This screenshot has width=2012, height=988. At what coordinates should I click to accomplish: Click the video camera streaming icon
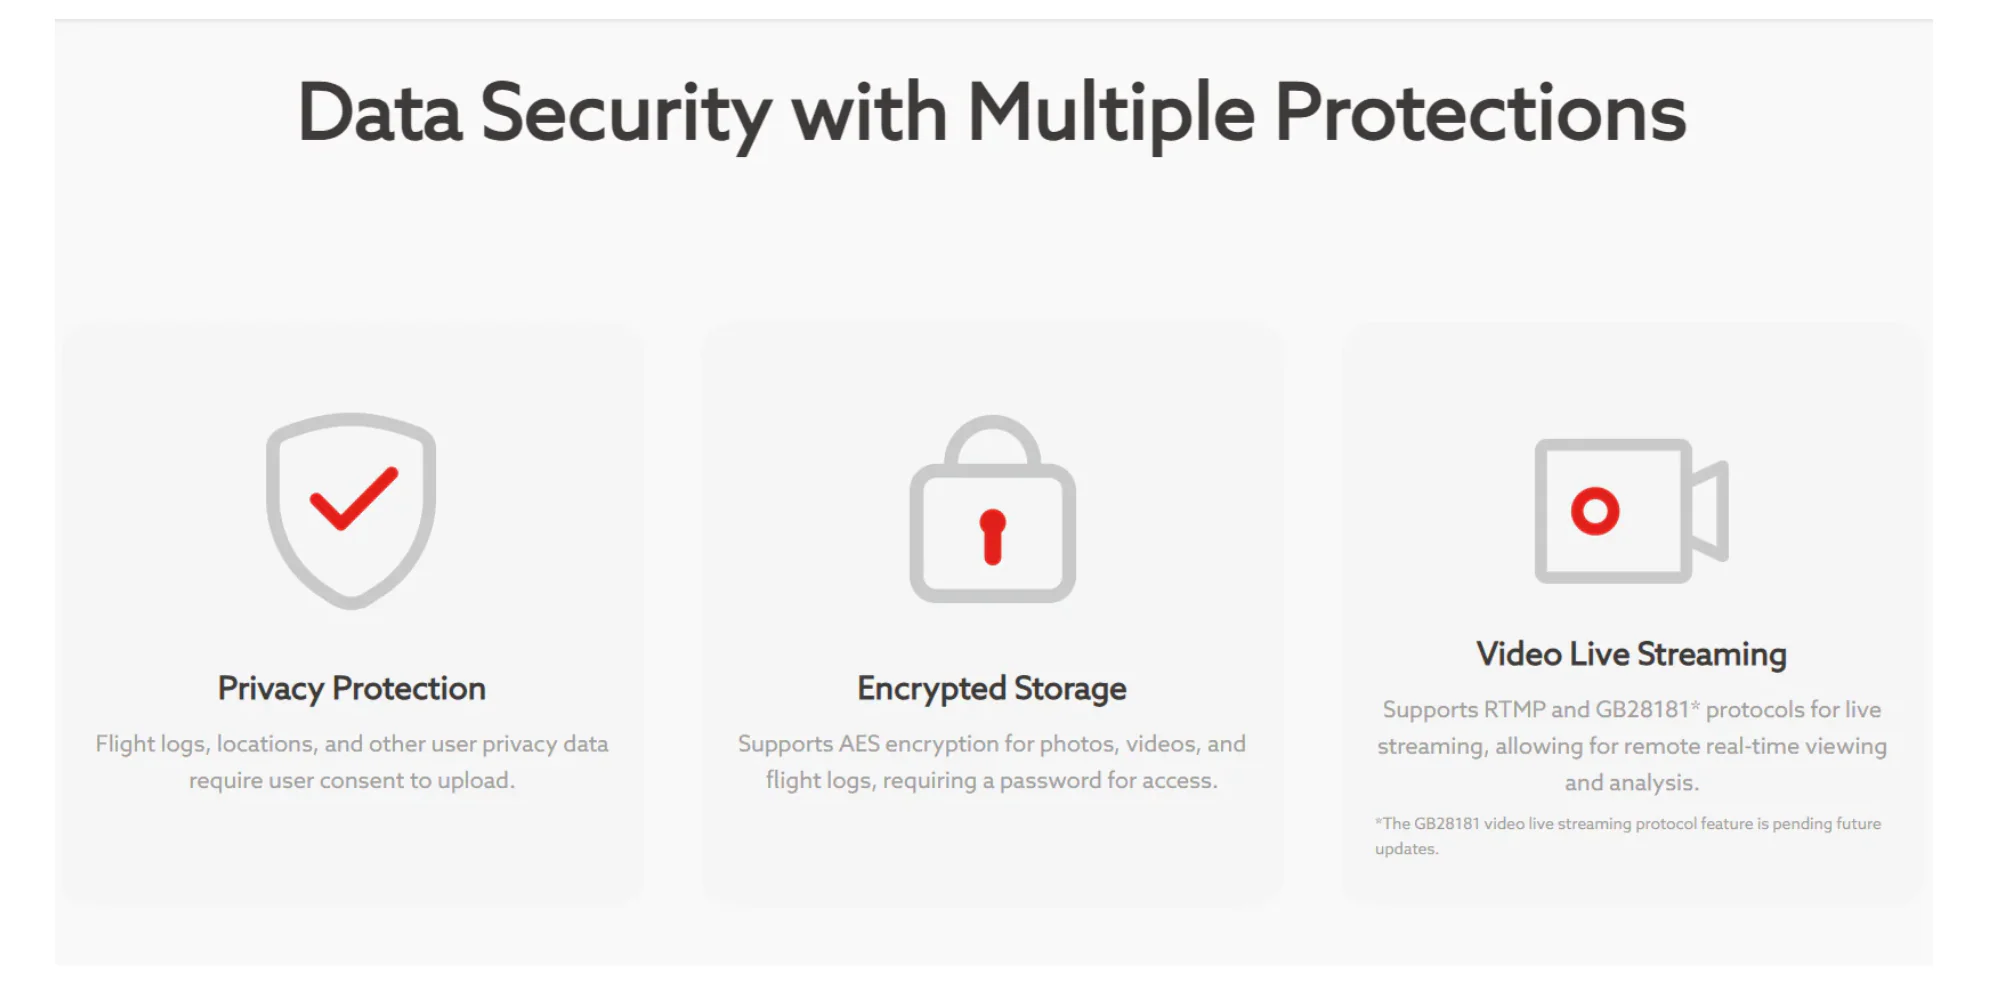click(x=1631, y=511)
